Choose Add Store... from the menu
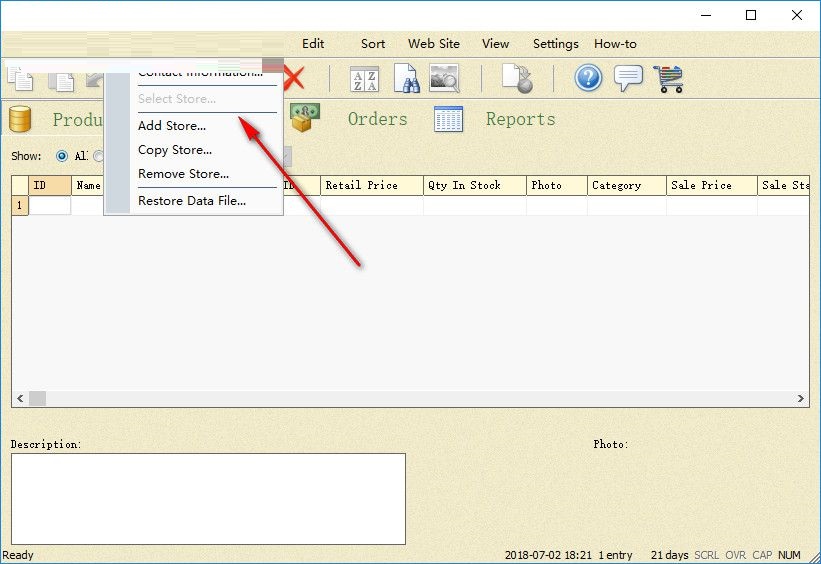The width and height of the screenshot is (821, 564). pos(172,126)
